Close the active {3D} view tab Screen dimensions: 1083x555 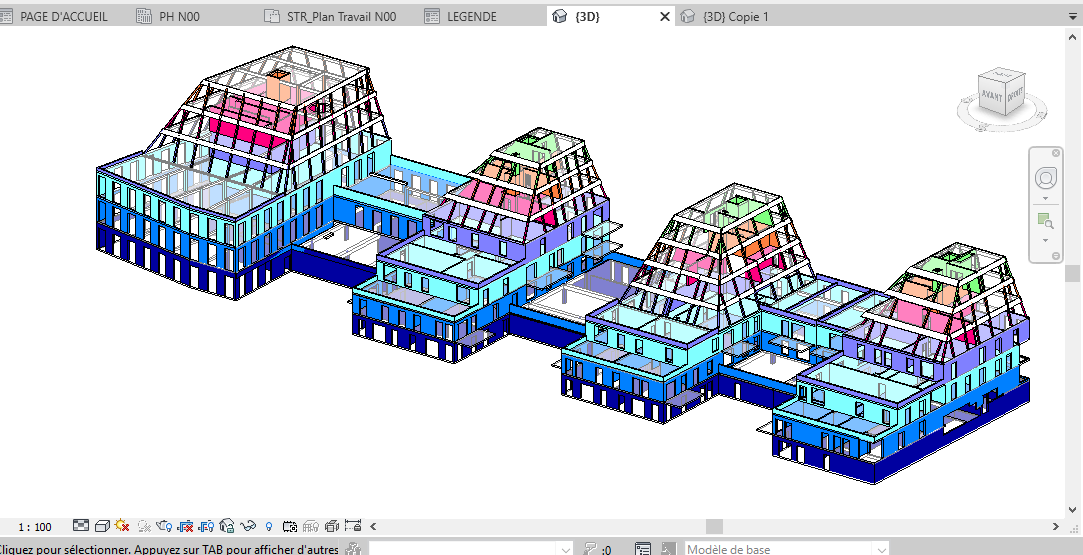tap(664, 17)
